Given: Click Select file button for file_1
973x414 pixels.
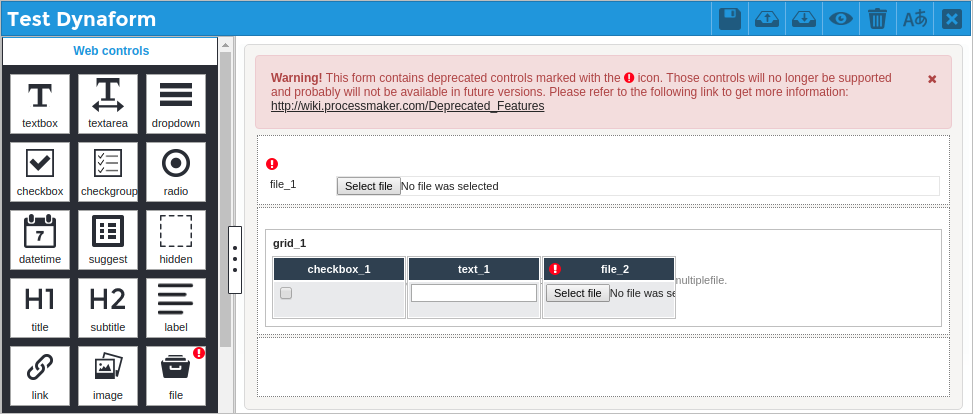Looking at the screenshot, I should (368, 186).
